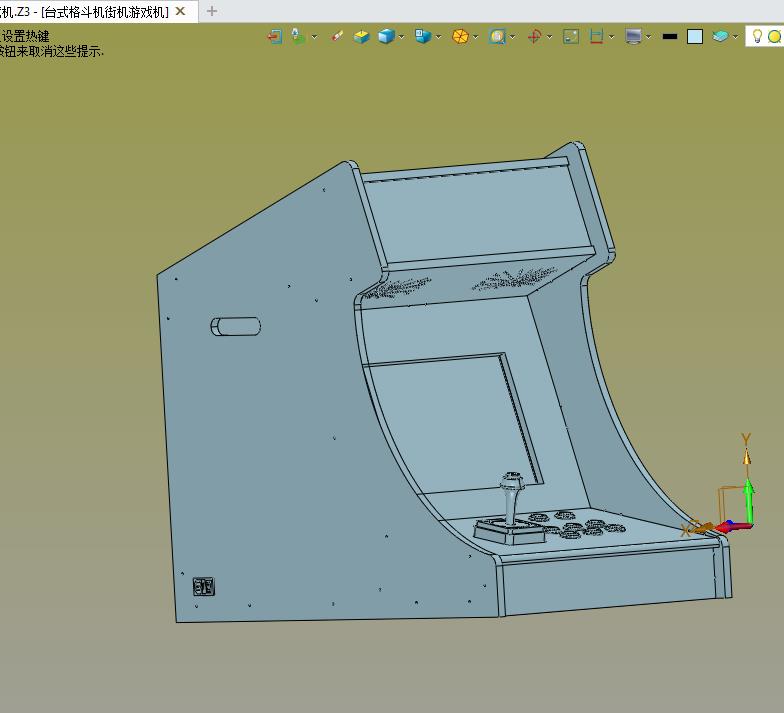784x713 pixels.
Task: Click the blue cube view-orientation icon
Action: (423, 36)
